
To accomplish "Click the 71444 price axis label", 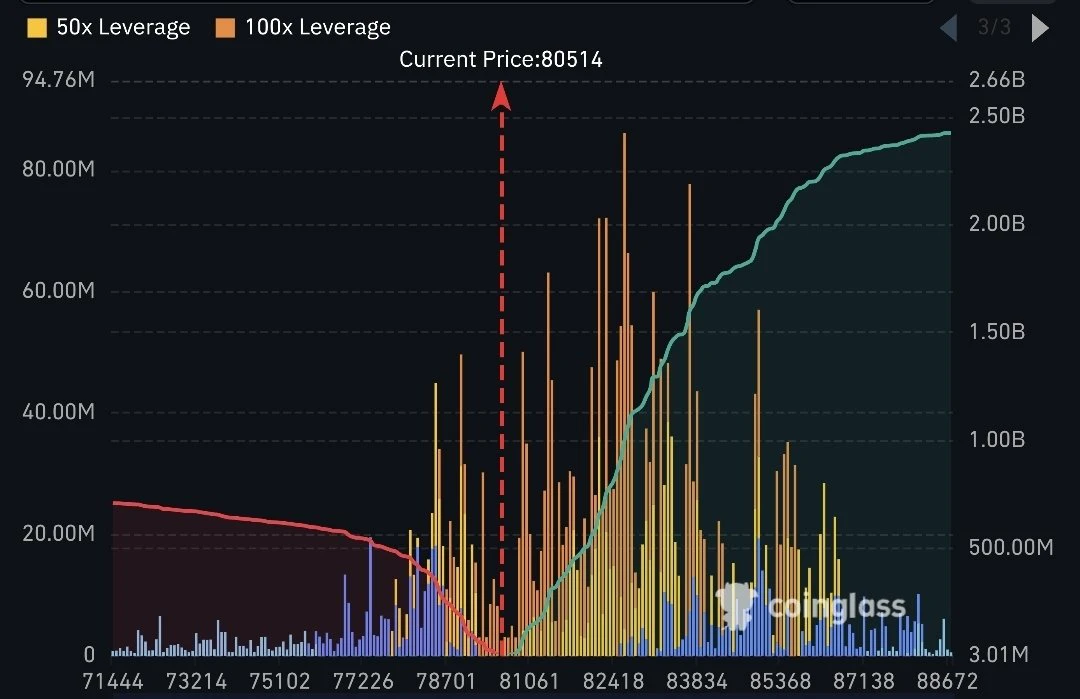I will (x=113, y=682).
